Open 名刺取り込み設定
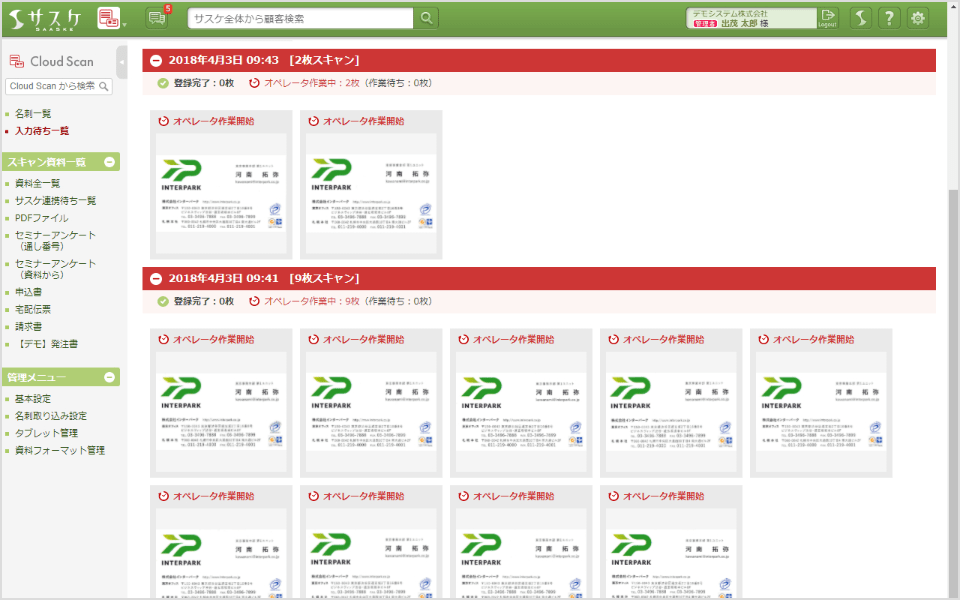 coord(51,416)
